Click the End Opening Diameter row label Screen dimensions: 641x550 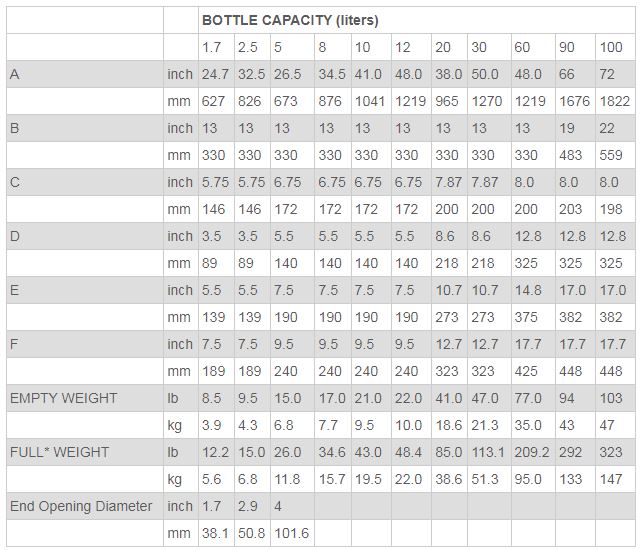click(81, 506)
